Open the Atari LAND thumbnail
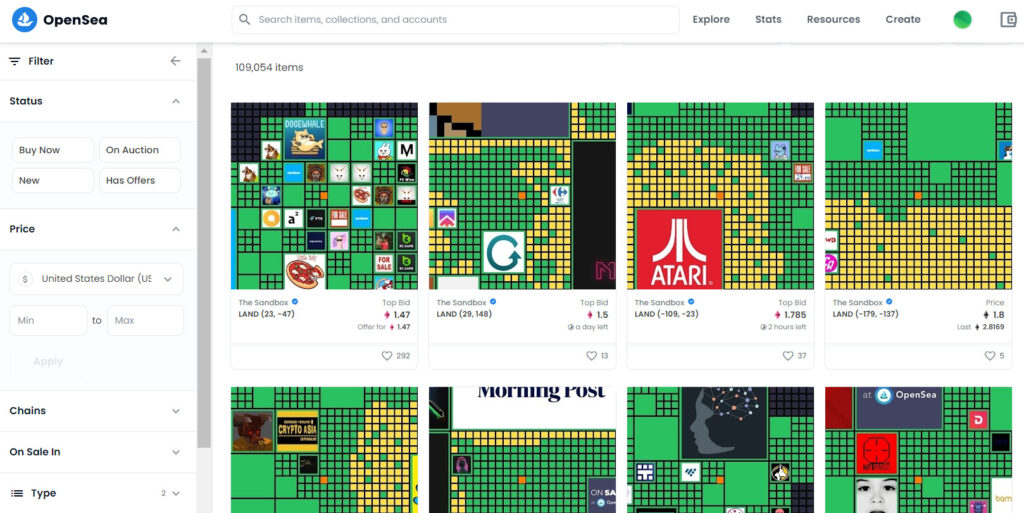The width and height of the screenshot is (1024, 513). pyautogui.click(x=720, y=196)
